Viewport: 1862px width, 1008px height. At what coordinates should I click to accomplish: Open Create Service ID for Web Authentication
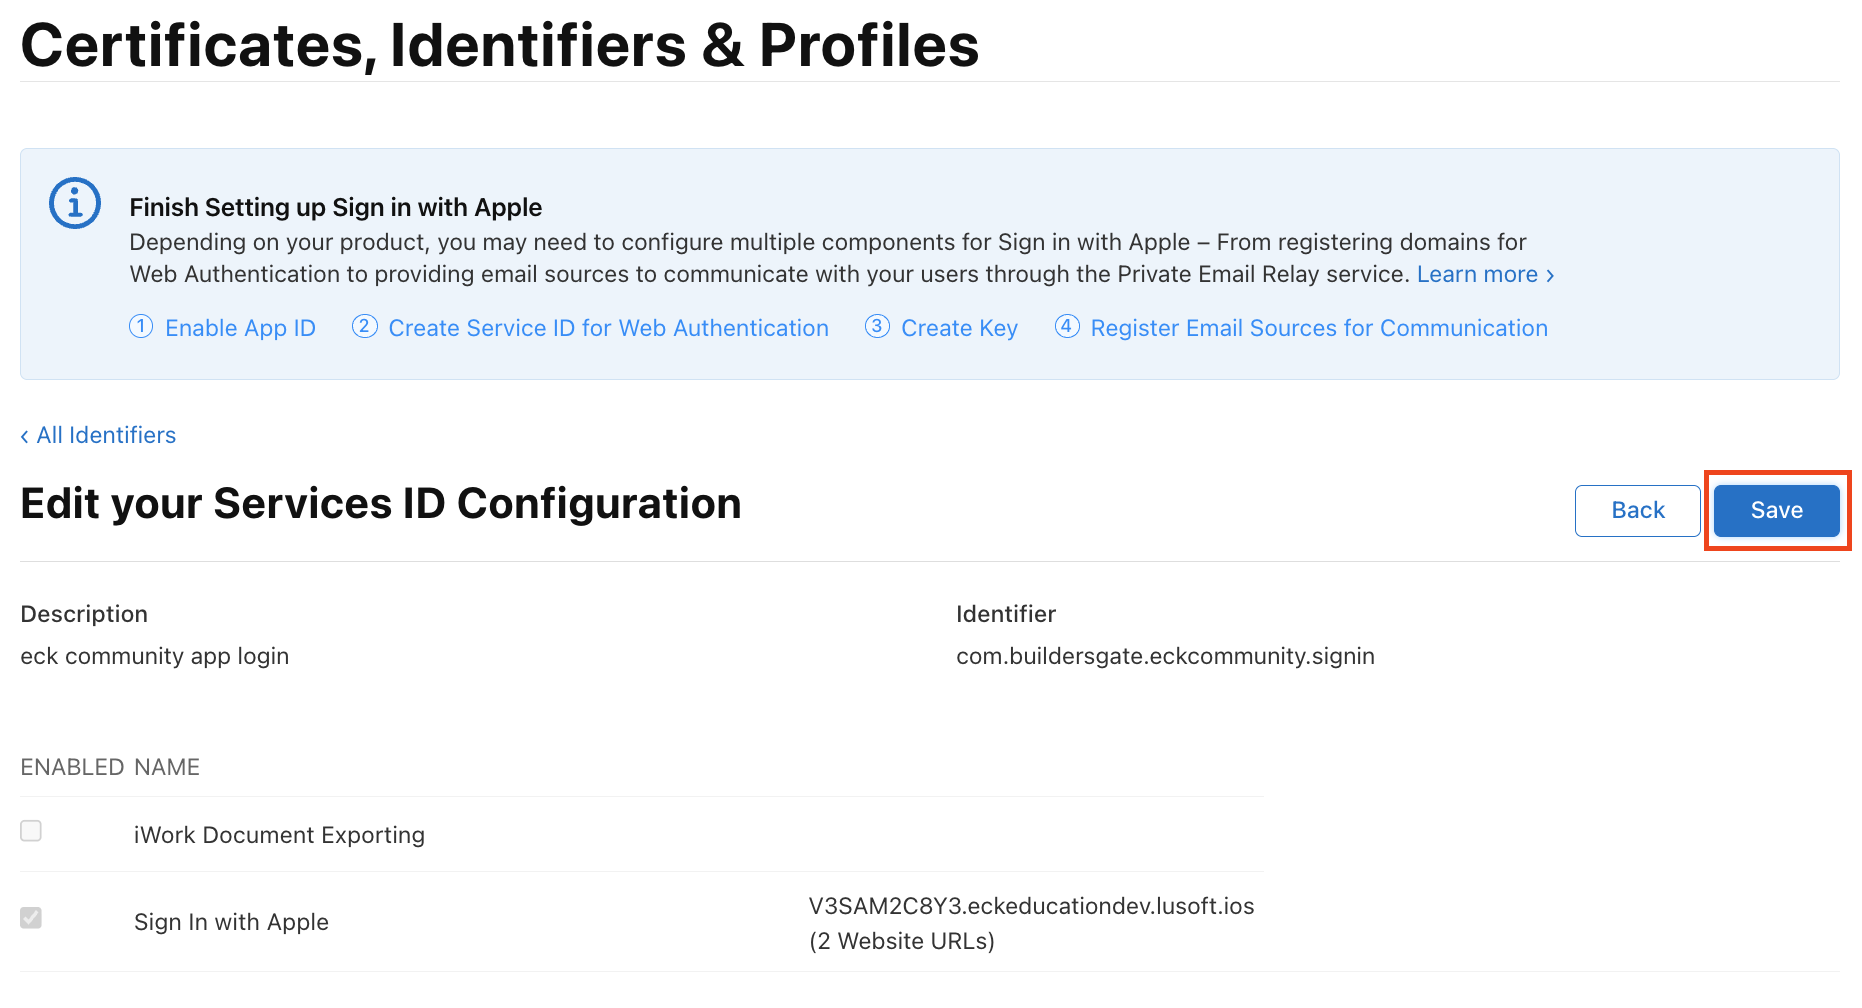[608, 328]
